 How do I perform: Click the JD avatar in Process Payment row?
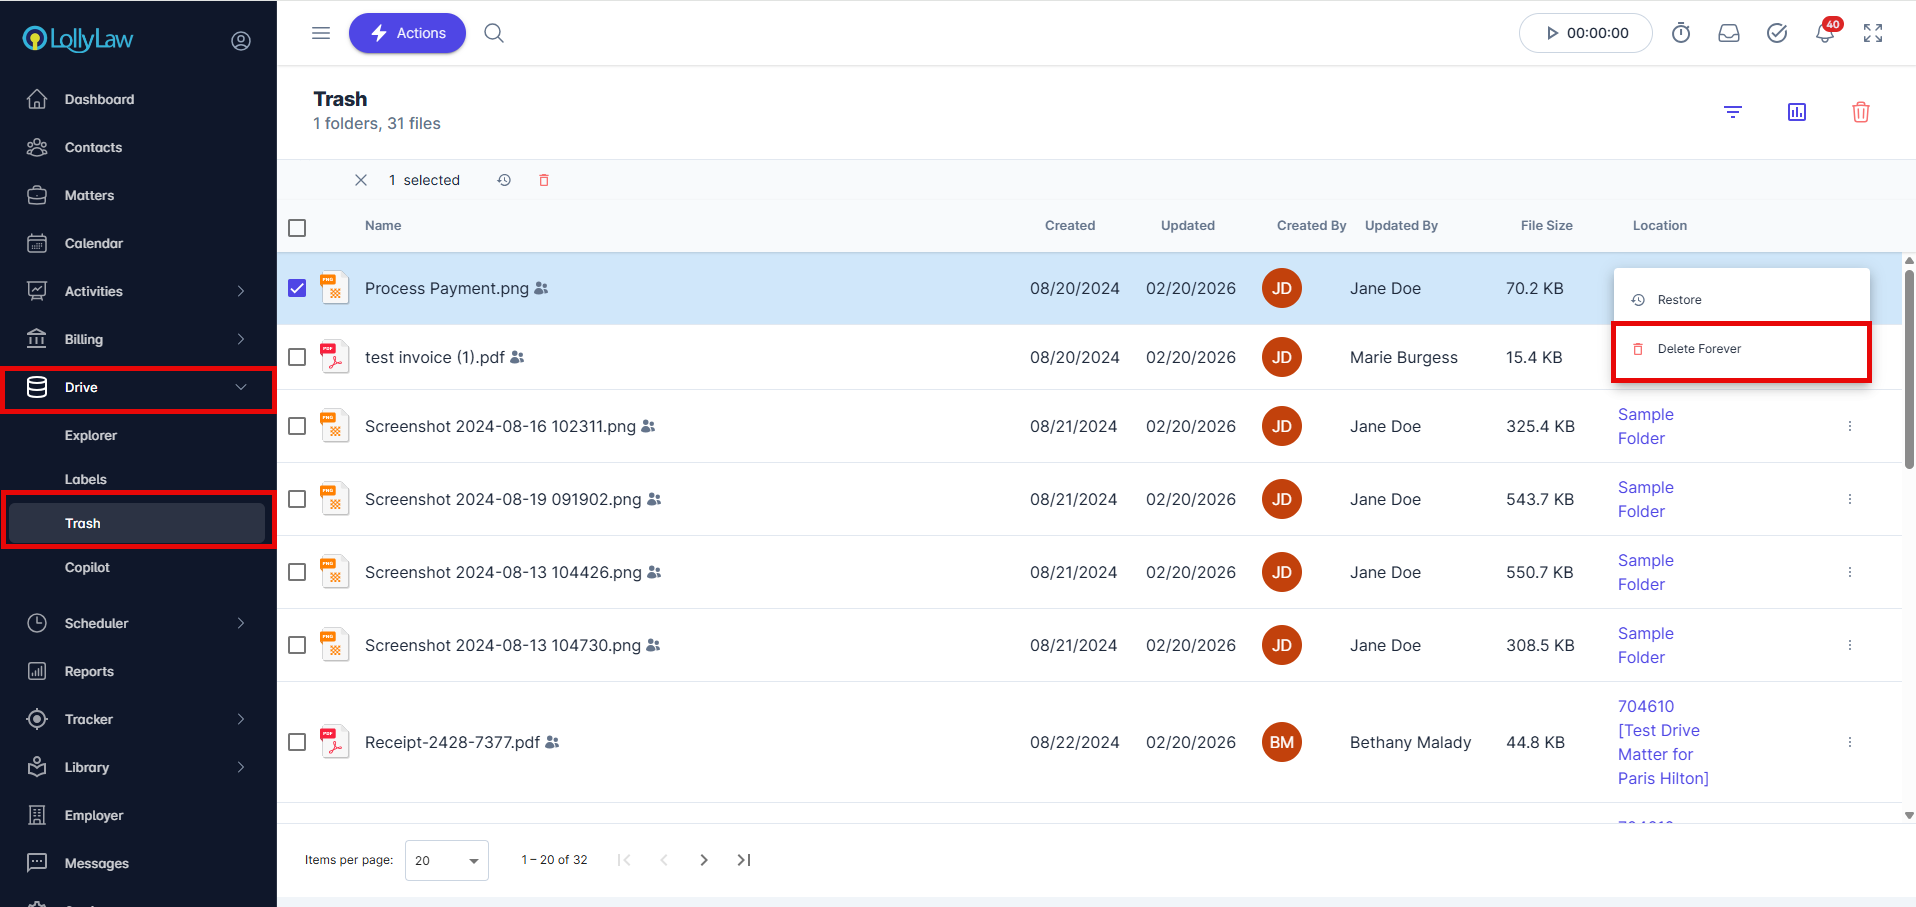coord(1282,288)
